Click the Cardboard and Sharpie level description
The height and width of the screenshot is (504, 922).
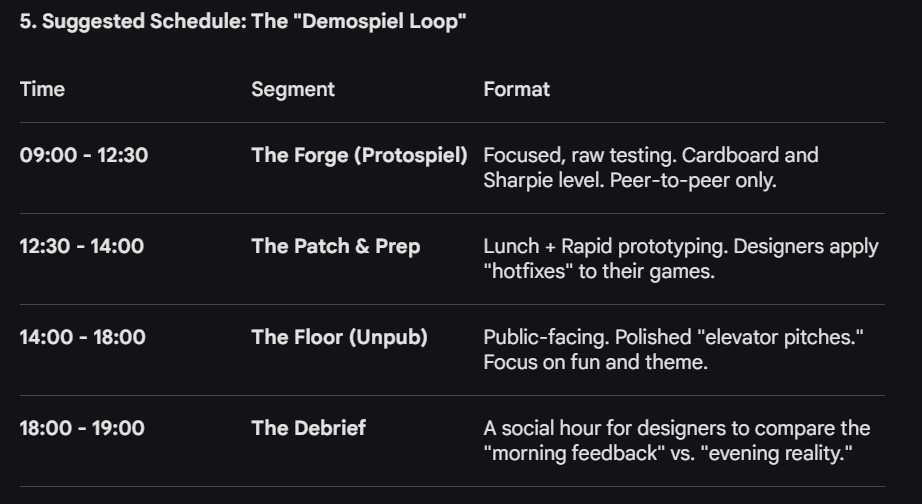coord(651,168)
